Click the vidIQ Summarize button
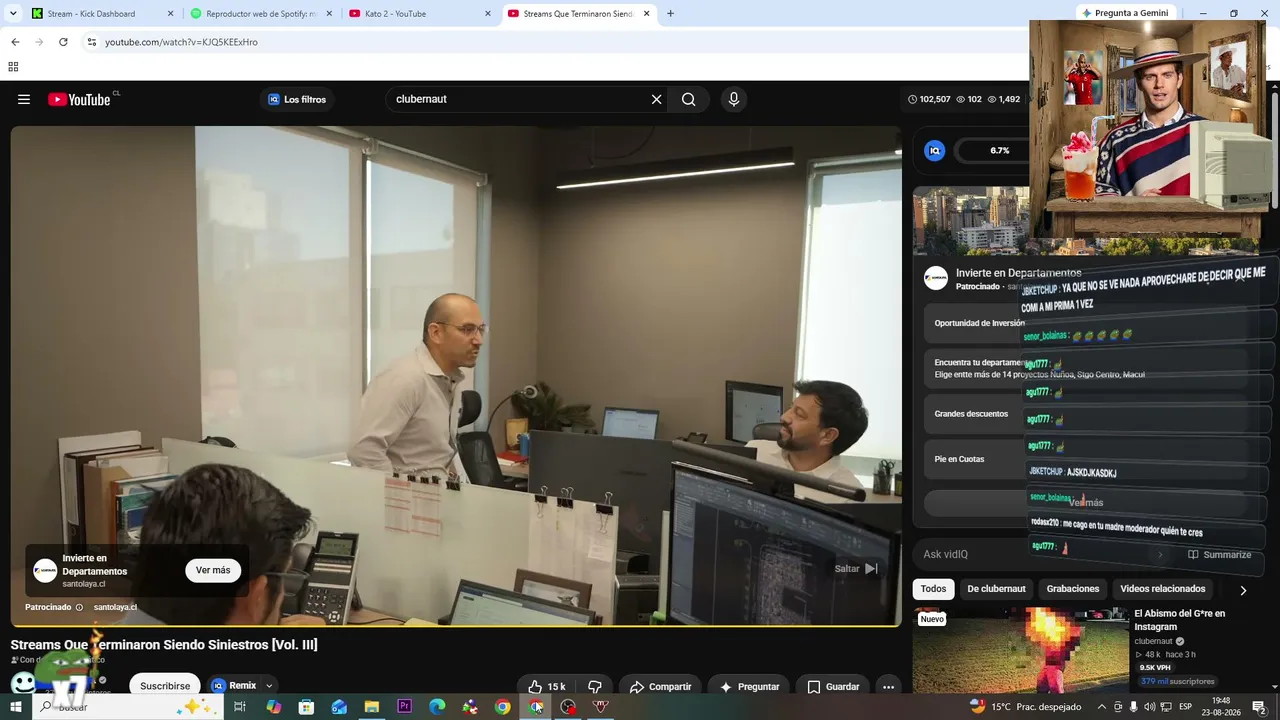 click(1219, 554)
